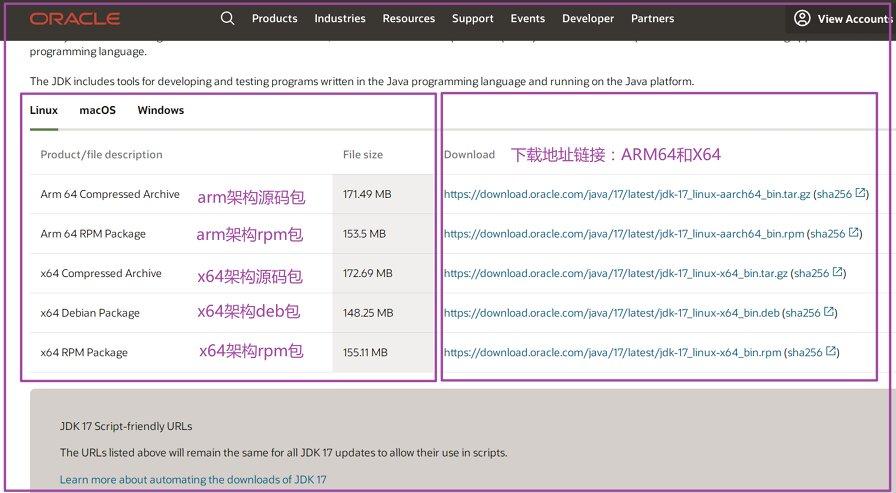This screenshot has width=896, height=493.
Task: Open the Products menu
Action: (x=275, y=18)
